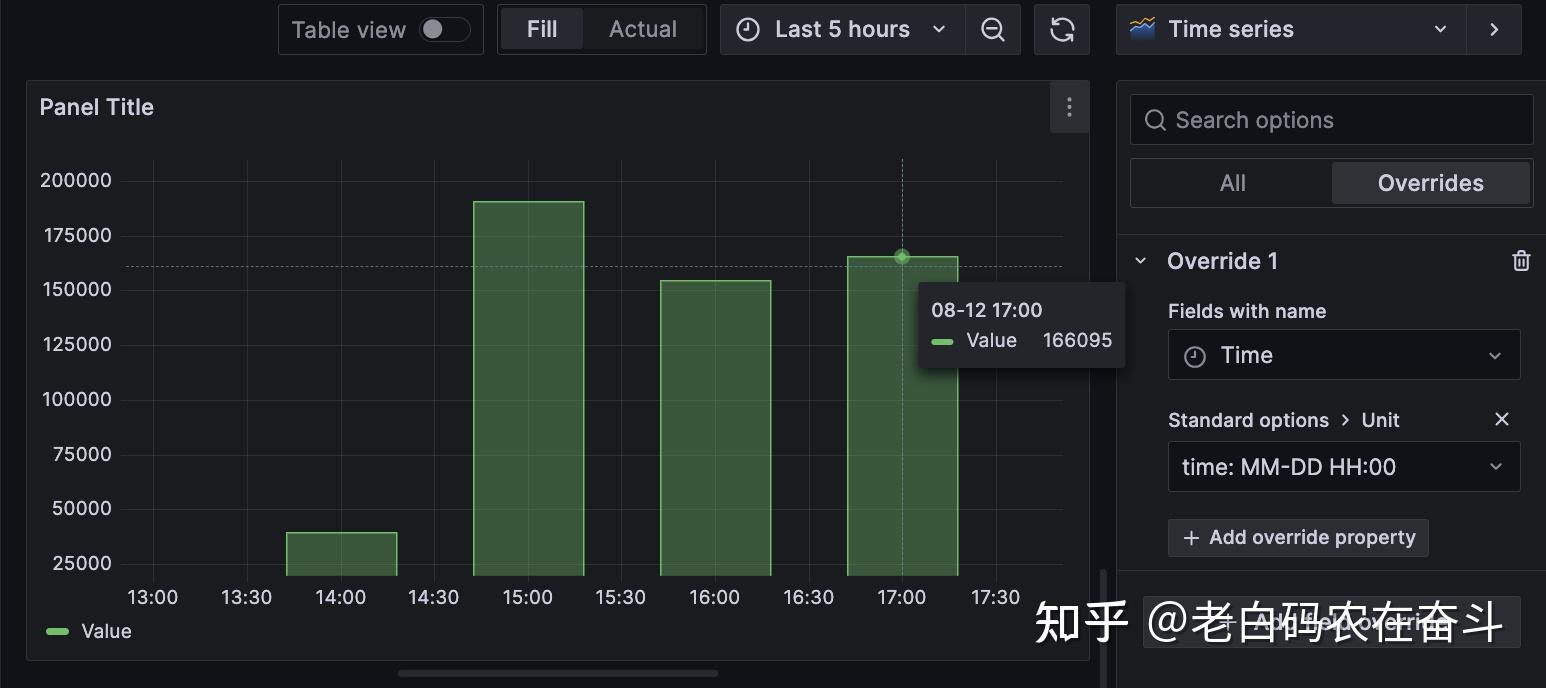Open the Fields with name Time dropdown

(1343, 355)
